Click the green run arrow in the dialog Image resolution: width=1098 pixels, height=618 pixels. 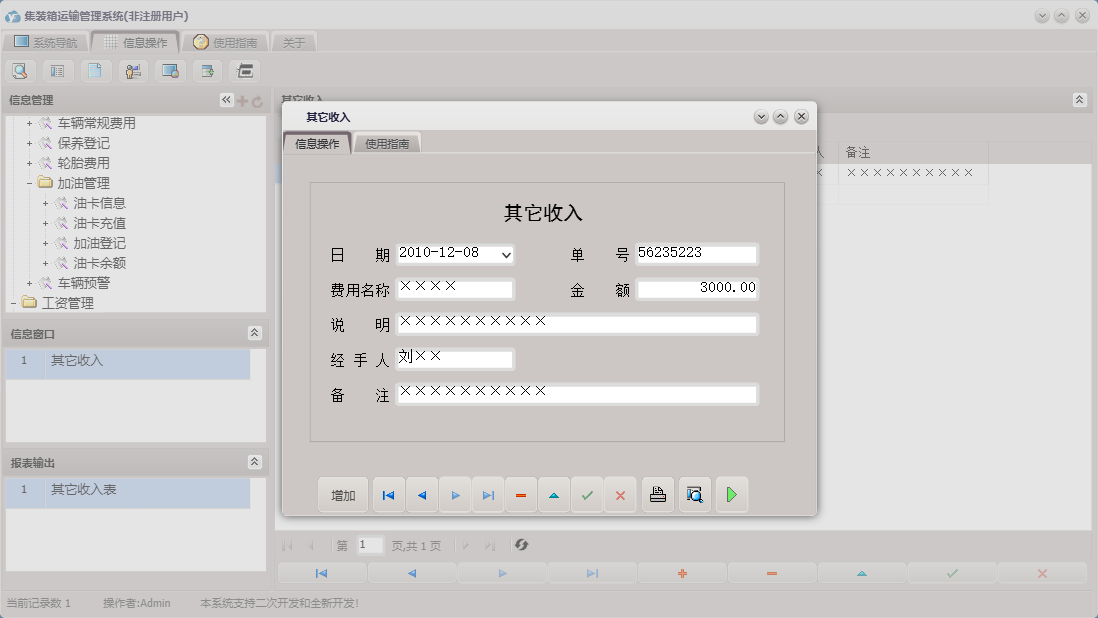pyautogui.click(x=731, y=494)
